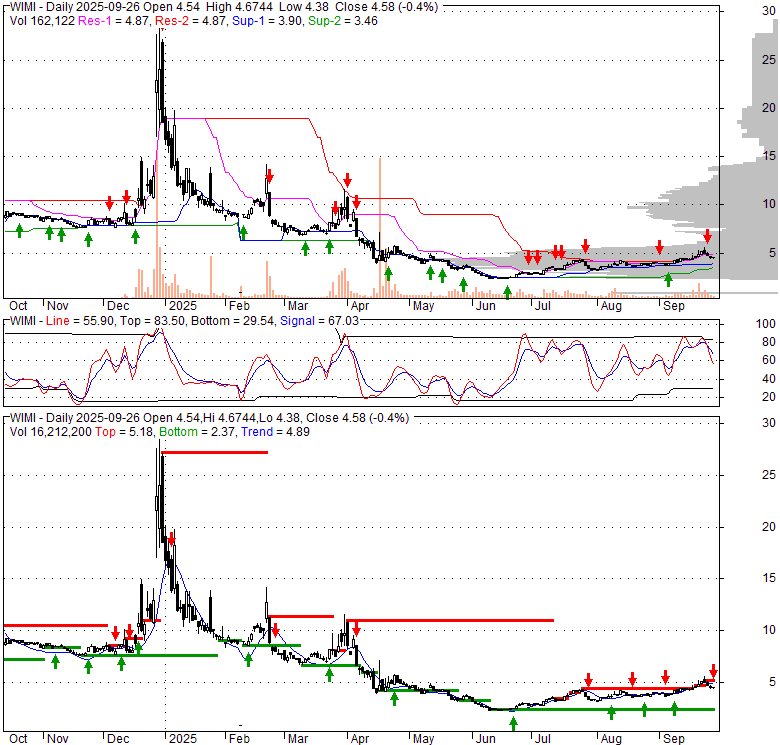
Task: Click 'Vol 162,122' text in top chart
Action: tap(42, 21)
